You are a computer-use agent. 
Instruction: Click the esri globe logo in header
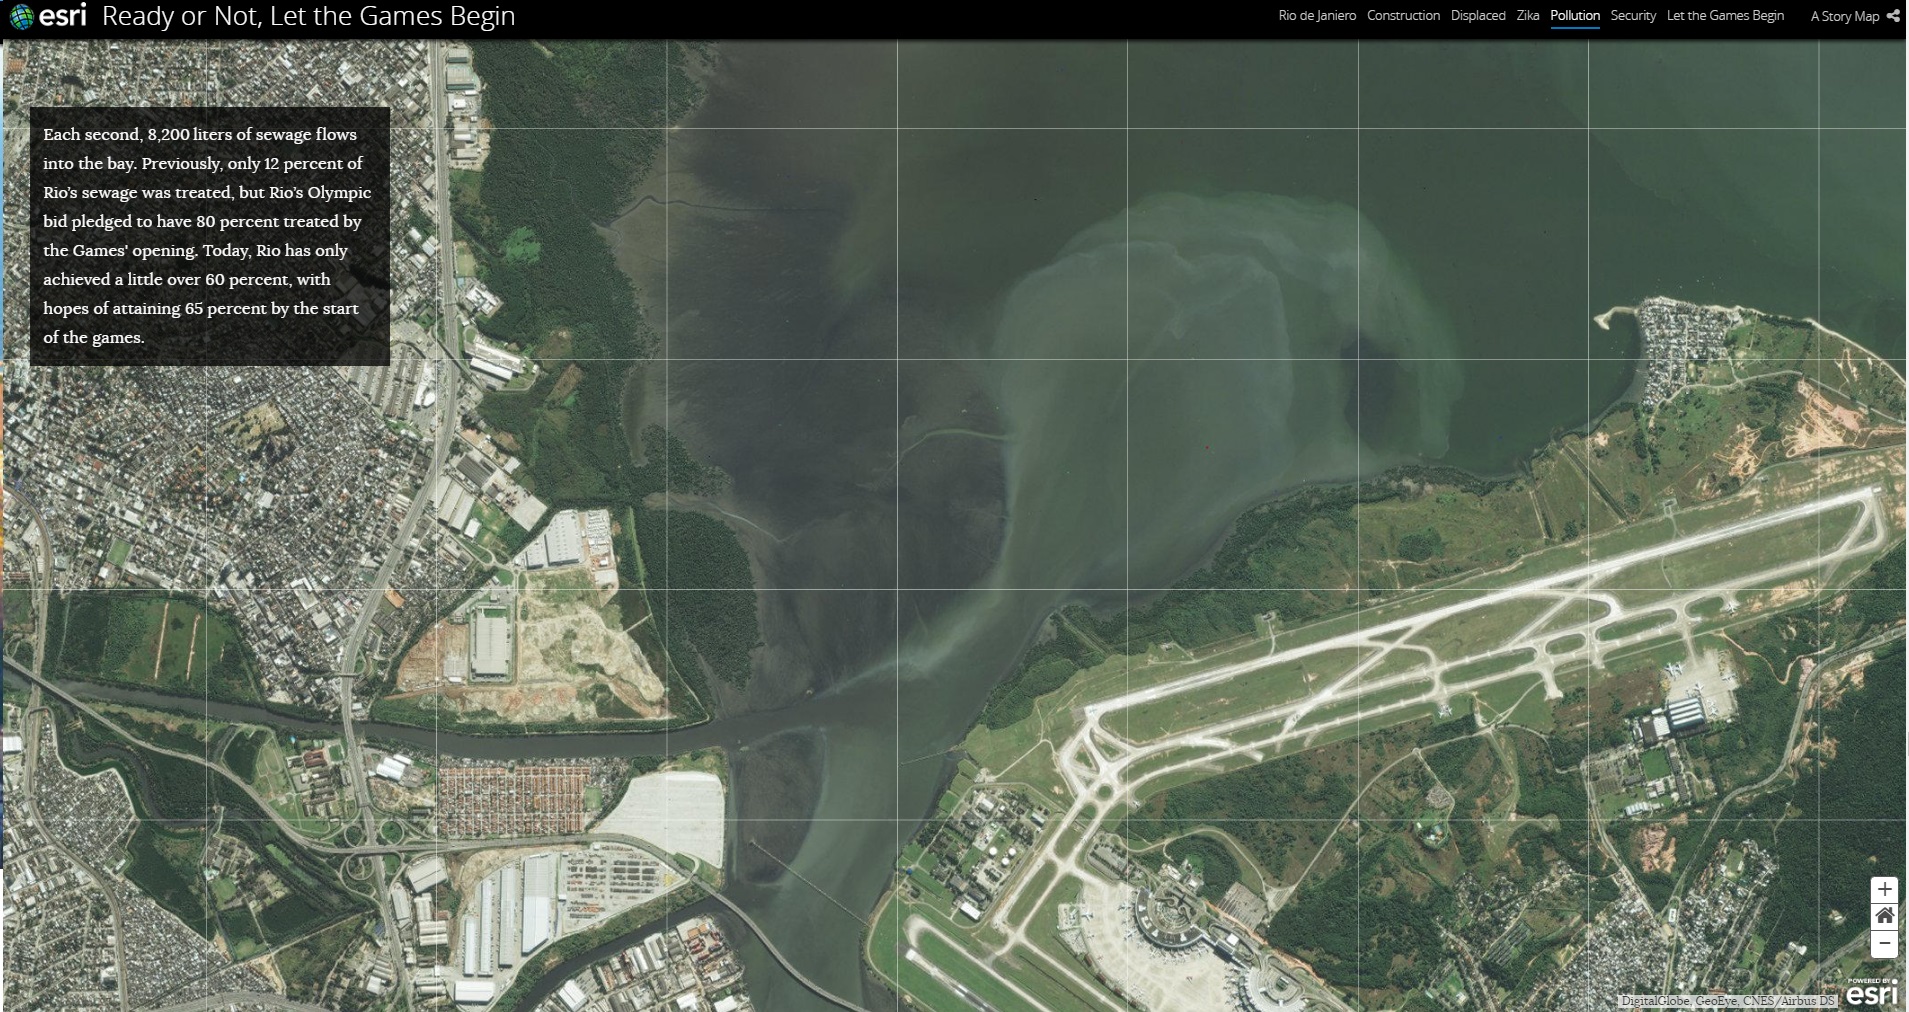22,17
